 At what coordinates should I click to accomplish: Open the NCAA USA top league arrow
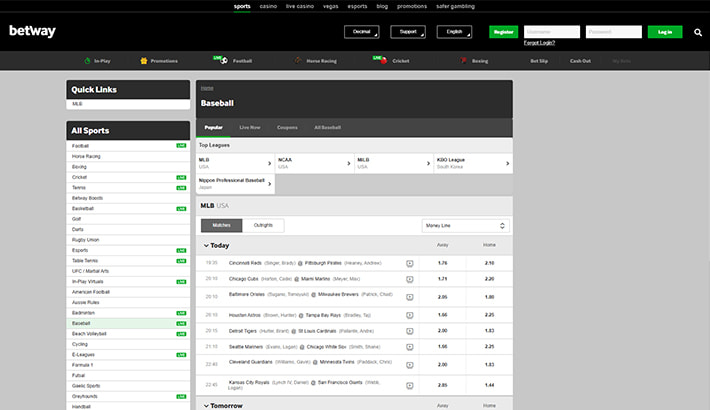point(349,163)
